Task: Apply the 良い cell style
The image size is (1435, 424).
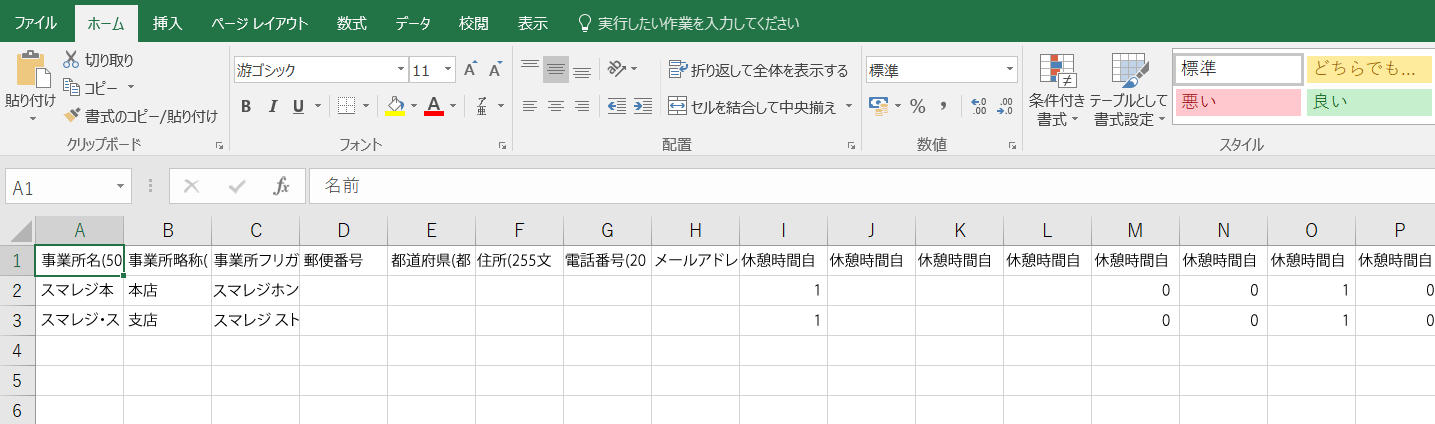Action: [1371, 102]
